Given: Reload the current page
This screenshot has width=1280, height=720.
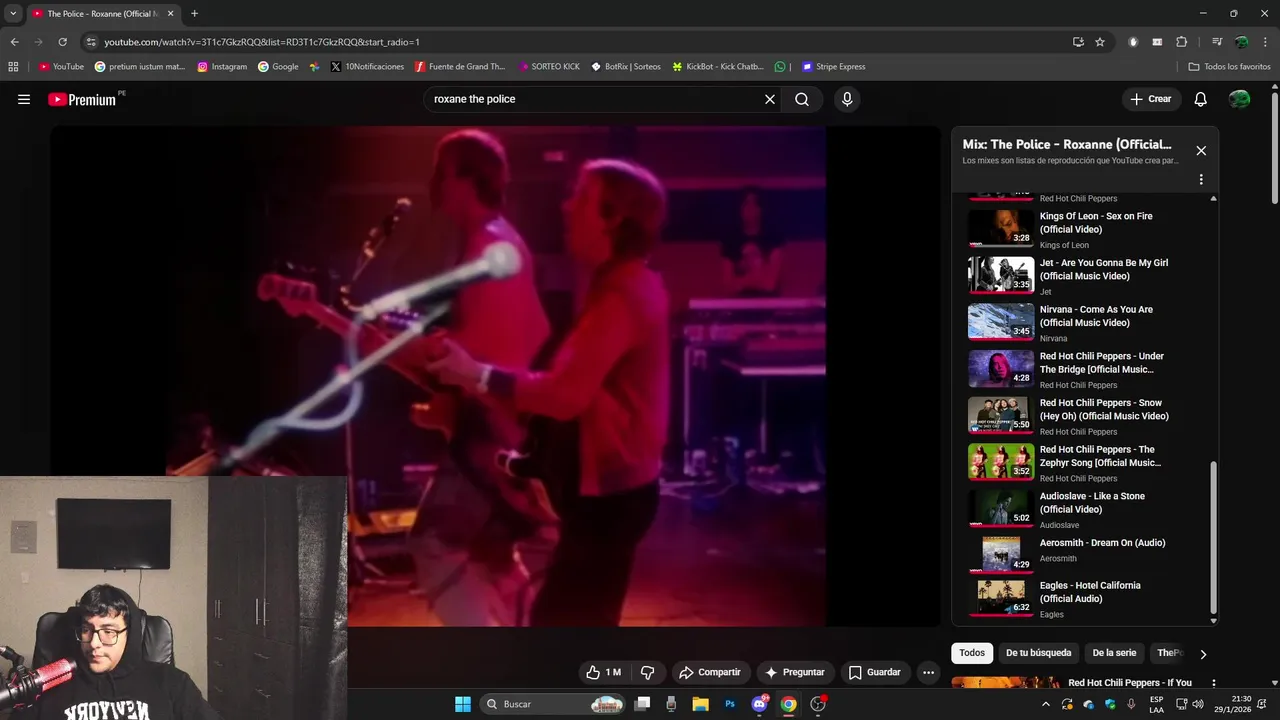Looking at the screenshot, I should point(62,42).
